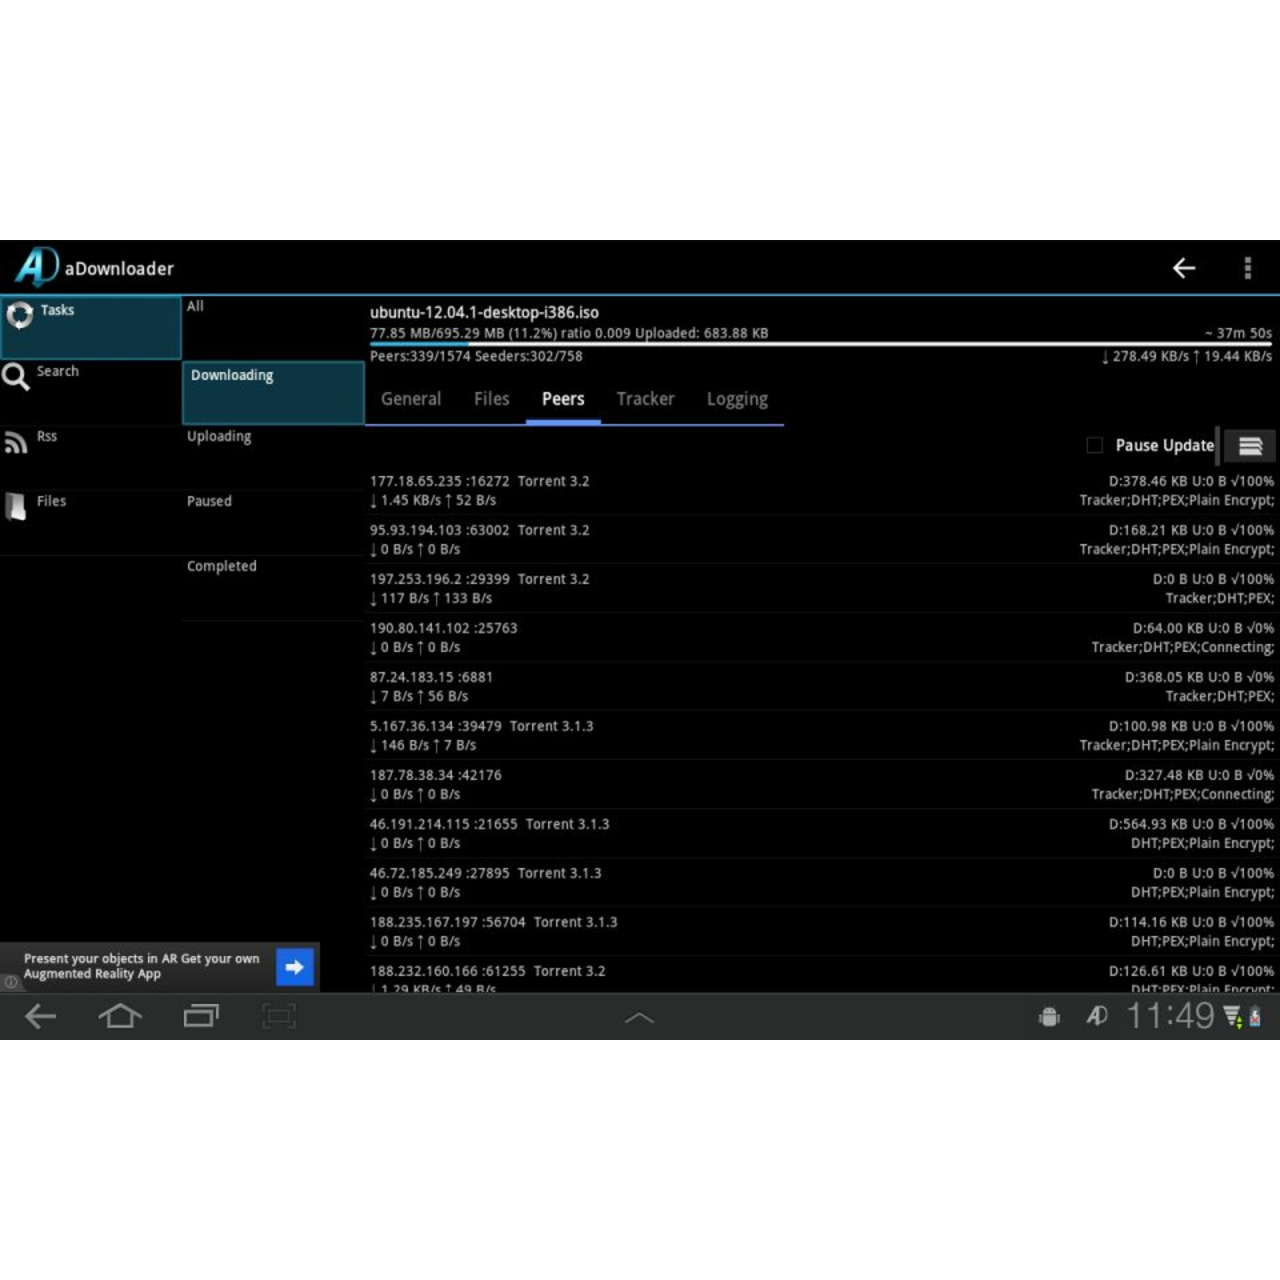1280x1280 pixels.
Task: Switch to the Tracker tab
Action: pos(645,399)
